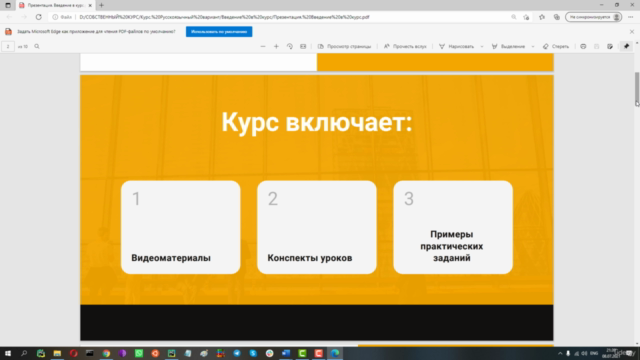The width and height of the screenshot is (640, 360).
Task: Open the Windows Start menu
Action: point(8,353)
